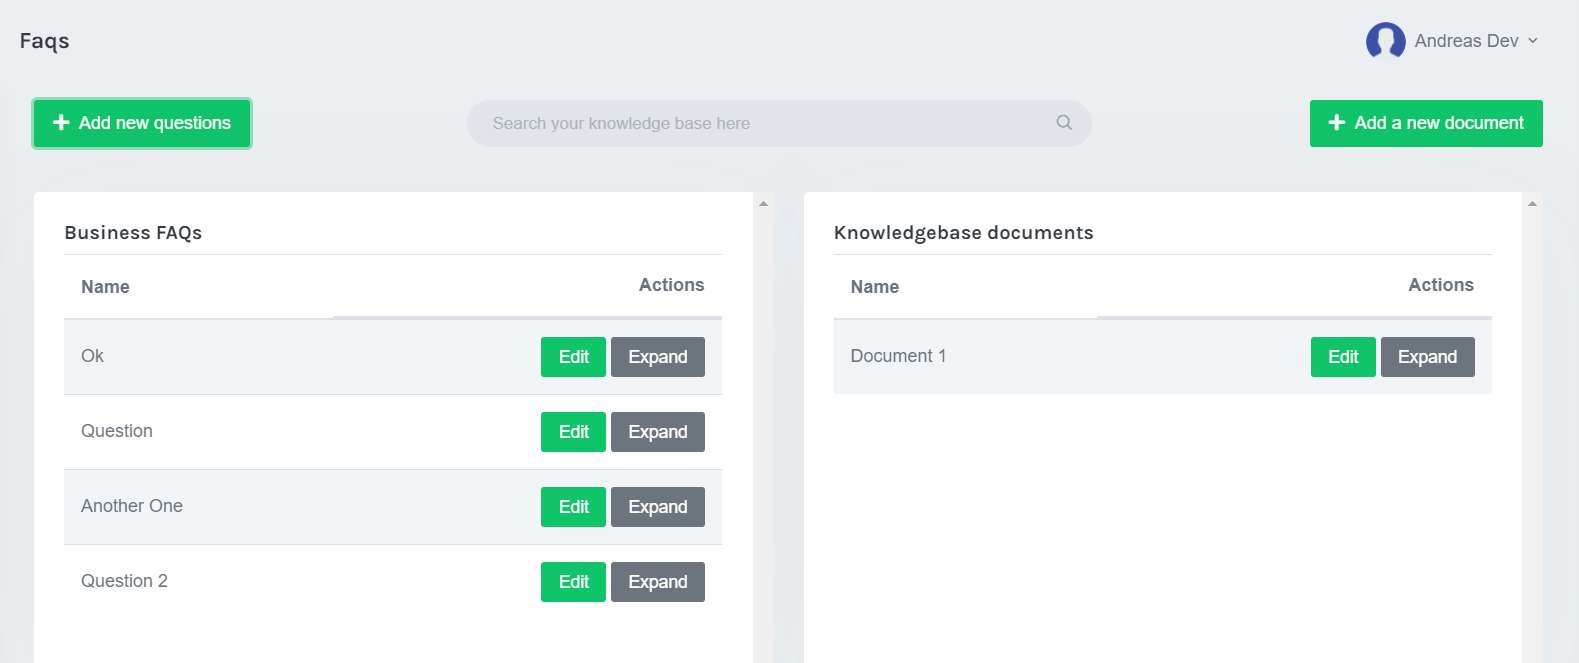Click Andreas Dev profile avatar

point(1385,41)
